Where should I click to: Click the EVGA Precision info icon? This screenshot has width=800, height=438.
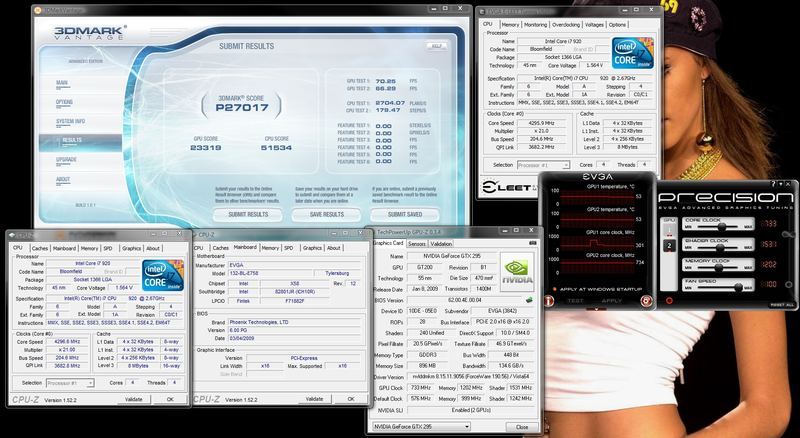tap(549, 301)
